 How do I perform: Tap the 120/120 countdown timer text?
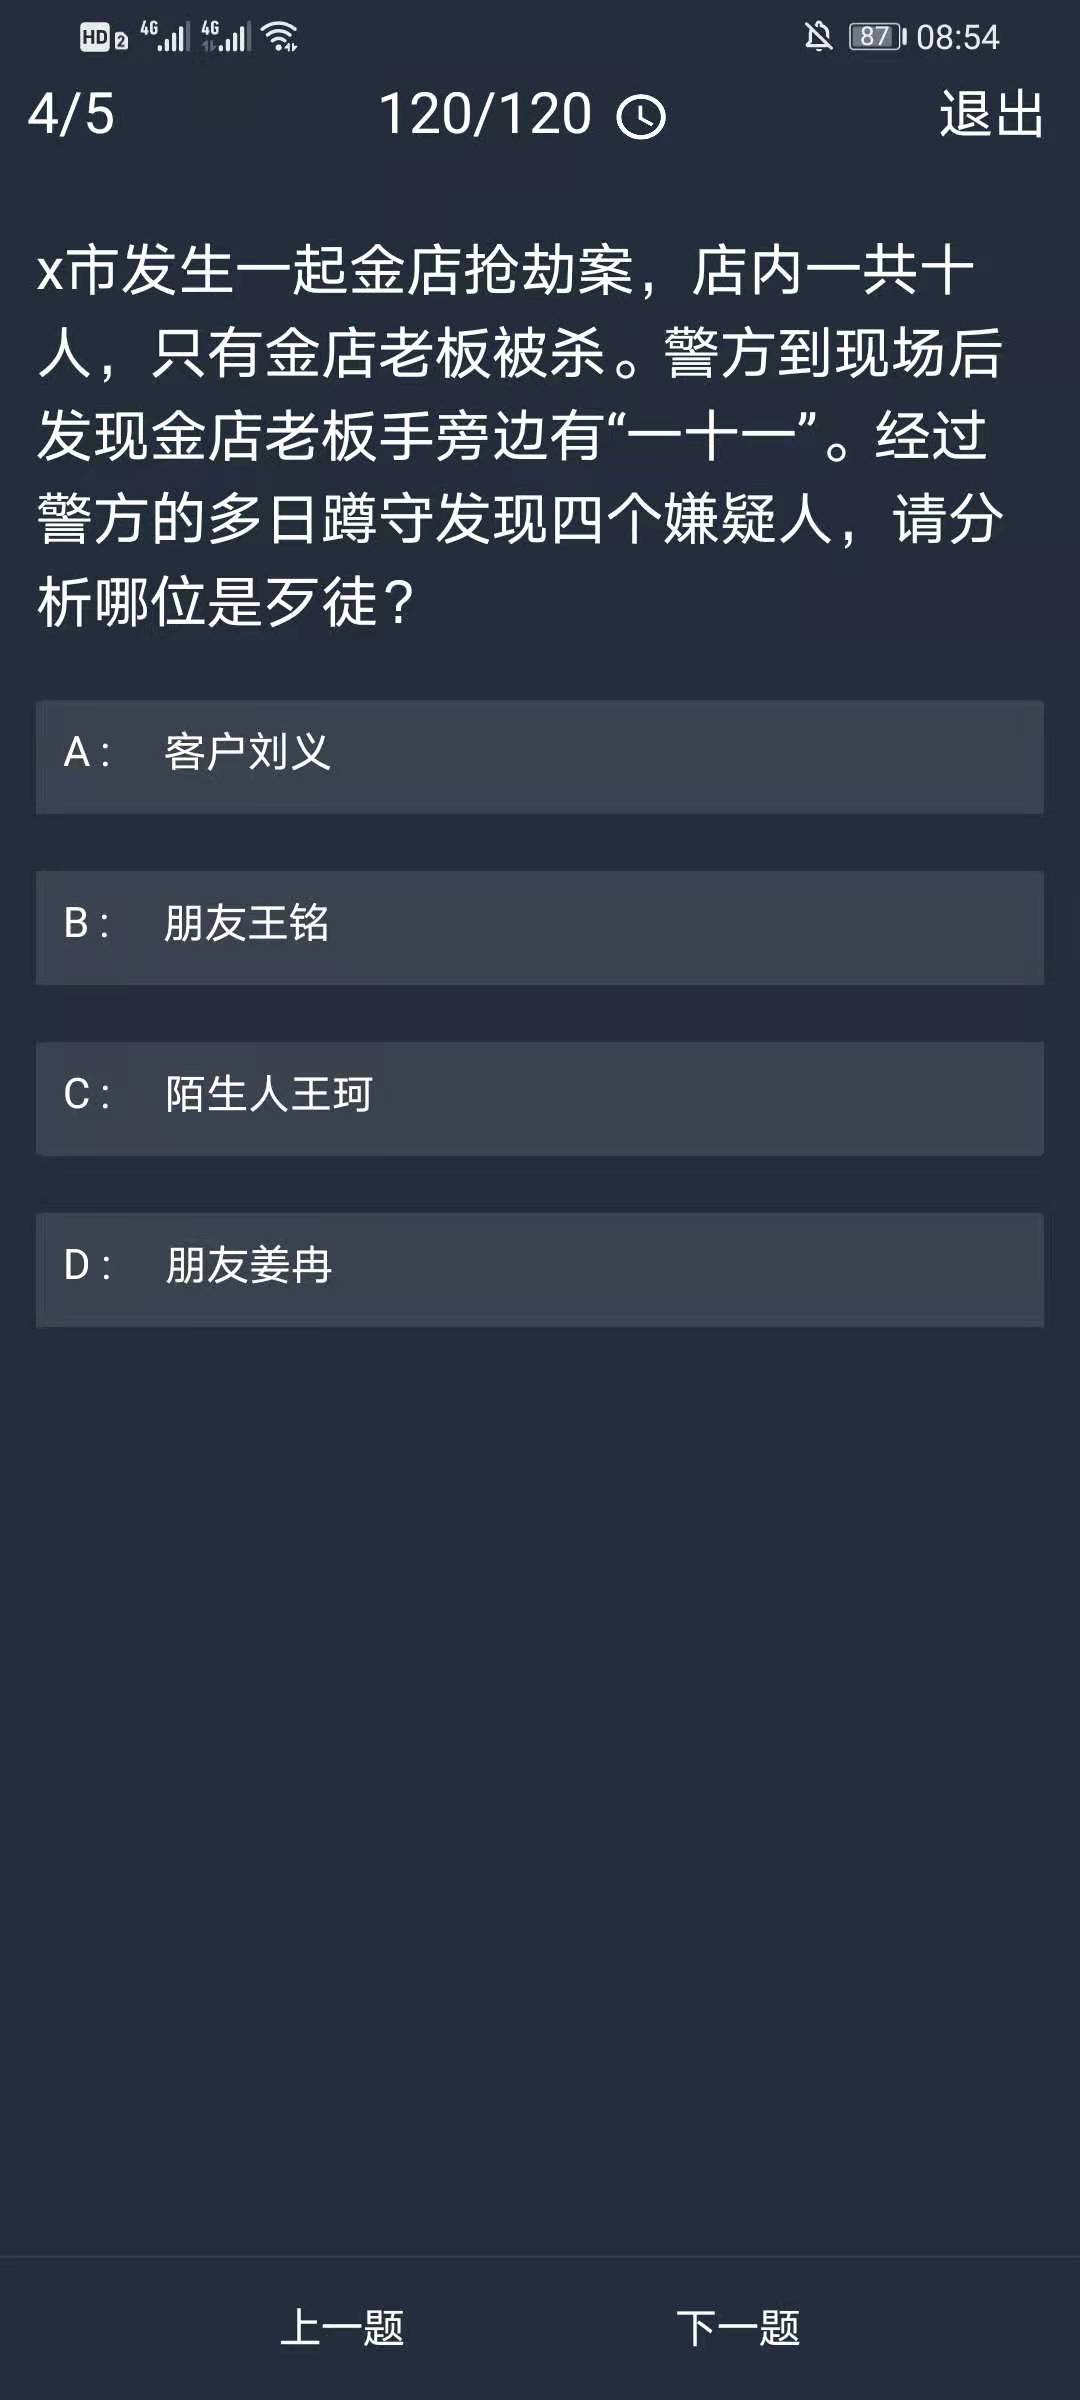[x=486, y=114]
